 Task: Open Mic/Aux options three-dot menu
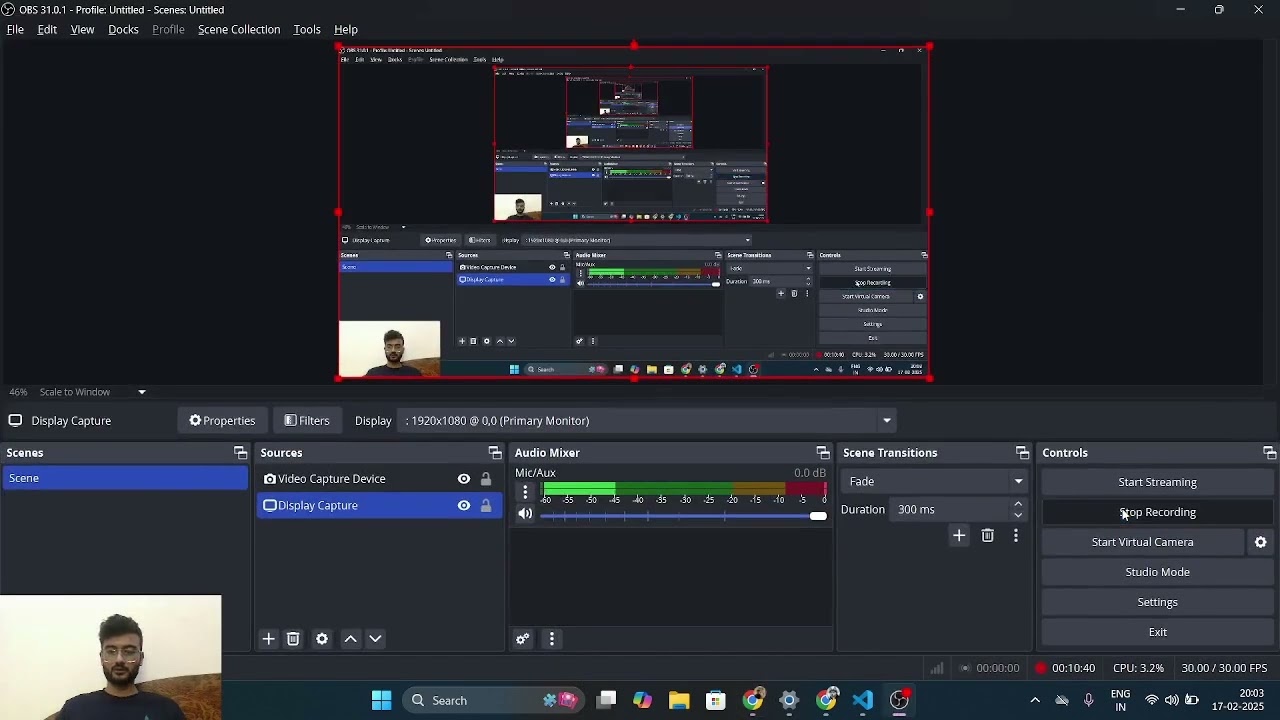pos(525,492)
